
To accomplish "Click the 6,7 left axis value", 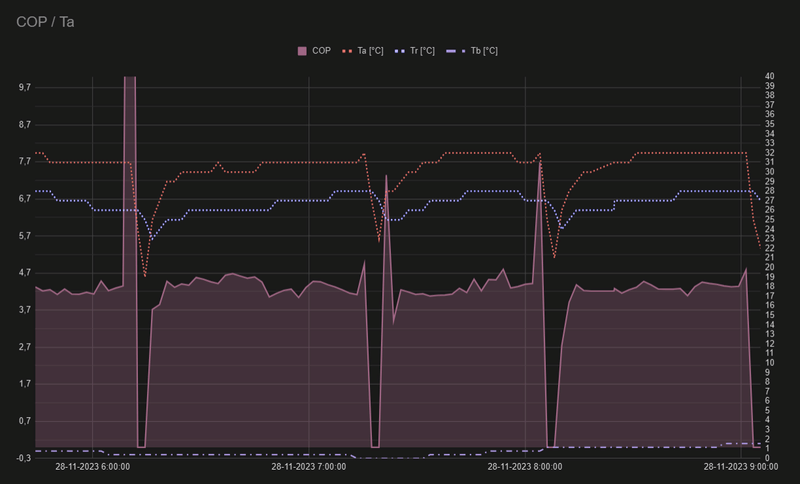I will tap(24, 199).
